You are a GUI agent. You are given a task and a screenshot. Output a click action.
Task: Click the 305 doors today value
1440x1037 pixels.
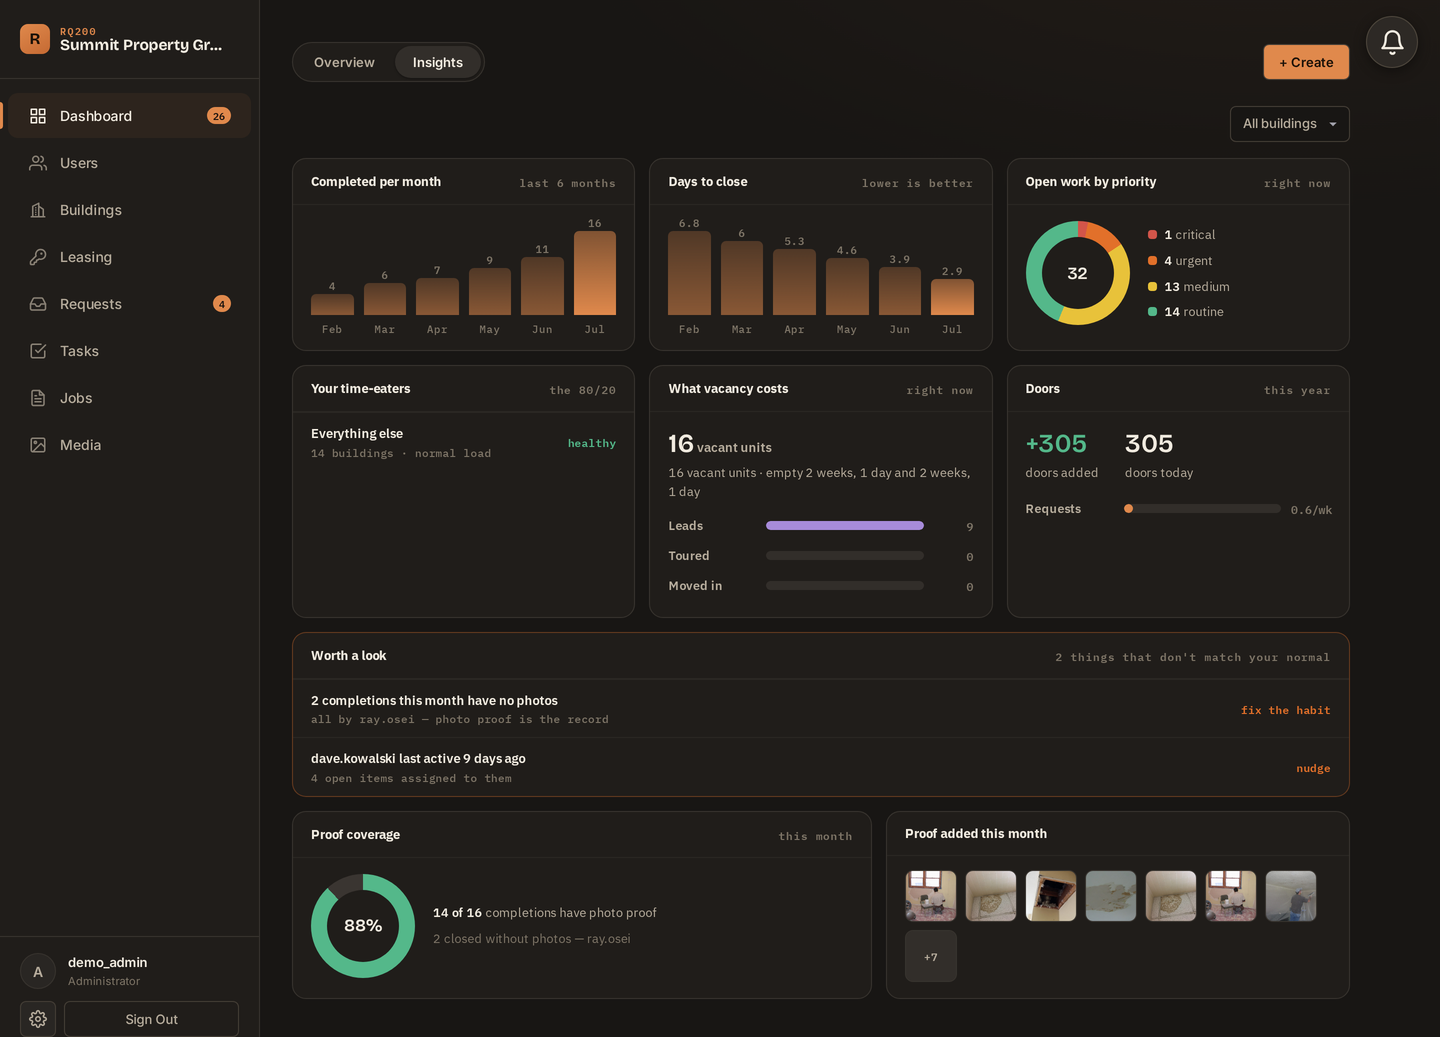click(x=1149, y=444)
